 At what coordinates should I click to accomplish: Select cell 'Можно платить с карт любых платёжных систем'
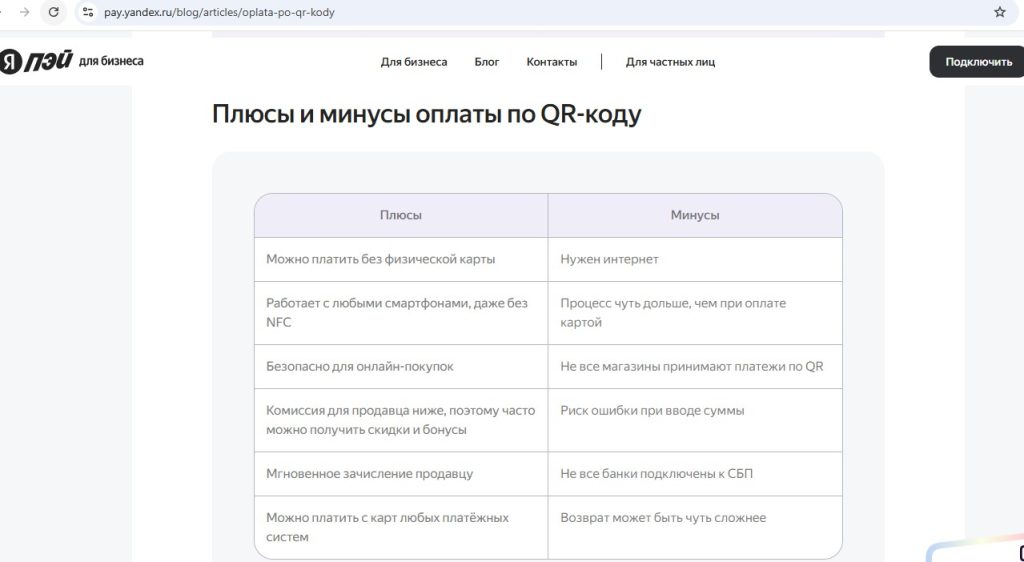coord(401,527)
